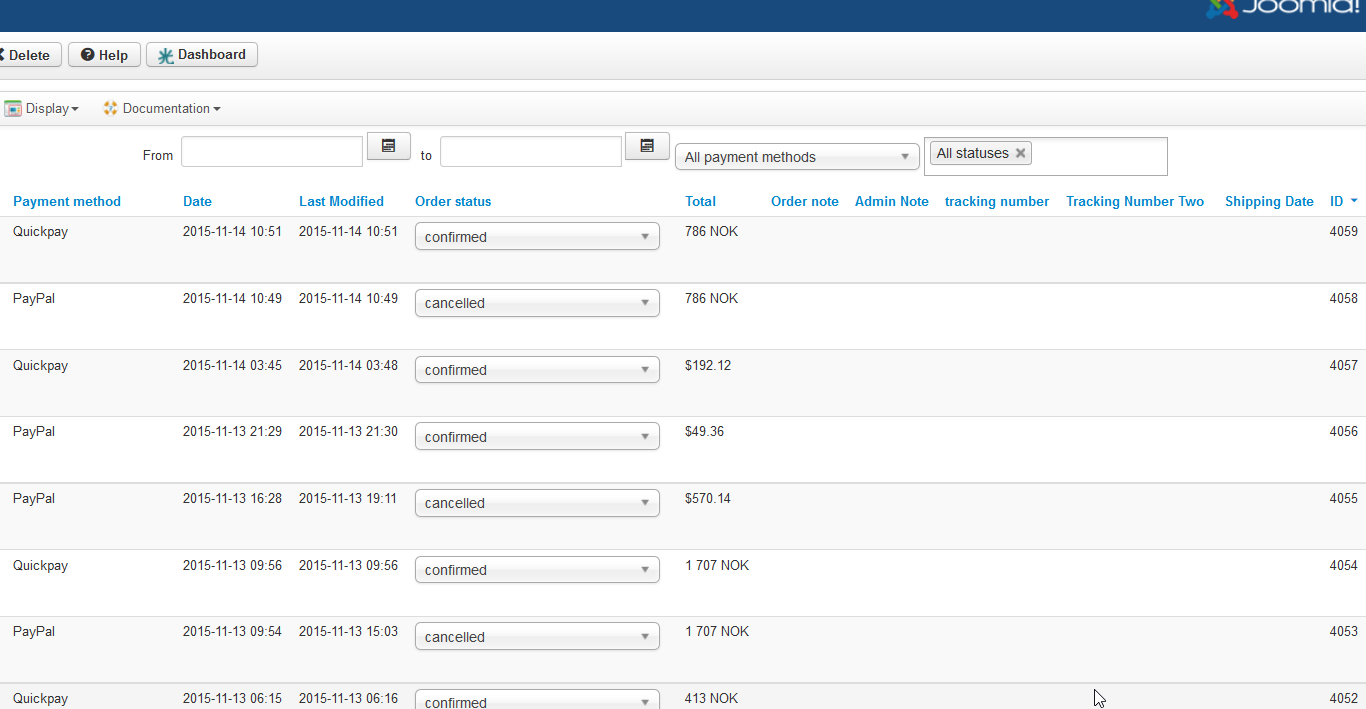Screen dimensions: 1366x709
Task: Sort by Order status column
Action: point(453,201)
